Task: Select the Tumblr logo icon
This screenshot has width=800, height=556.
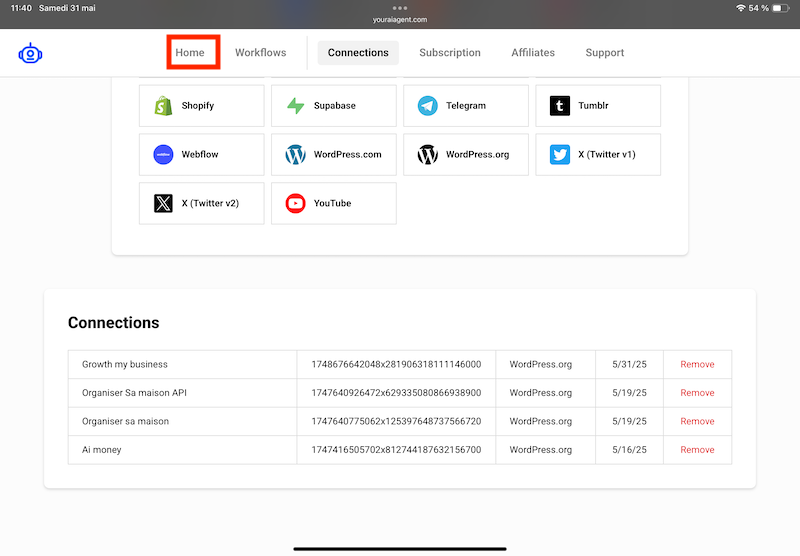Action: pyautogui.click(x=560, y=106)
